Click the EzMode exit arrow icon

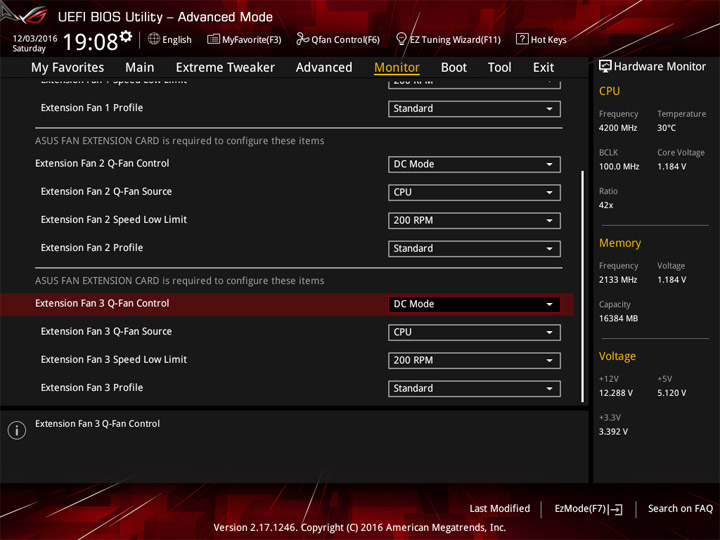616,509
